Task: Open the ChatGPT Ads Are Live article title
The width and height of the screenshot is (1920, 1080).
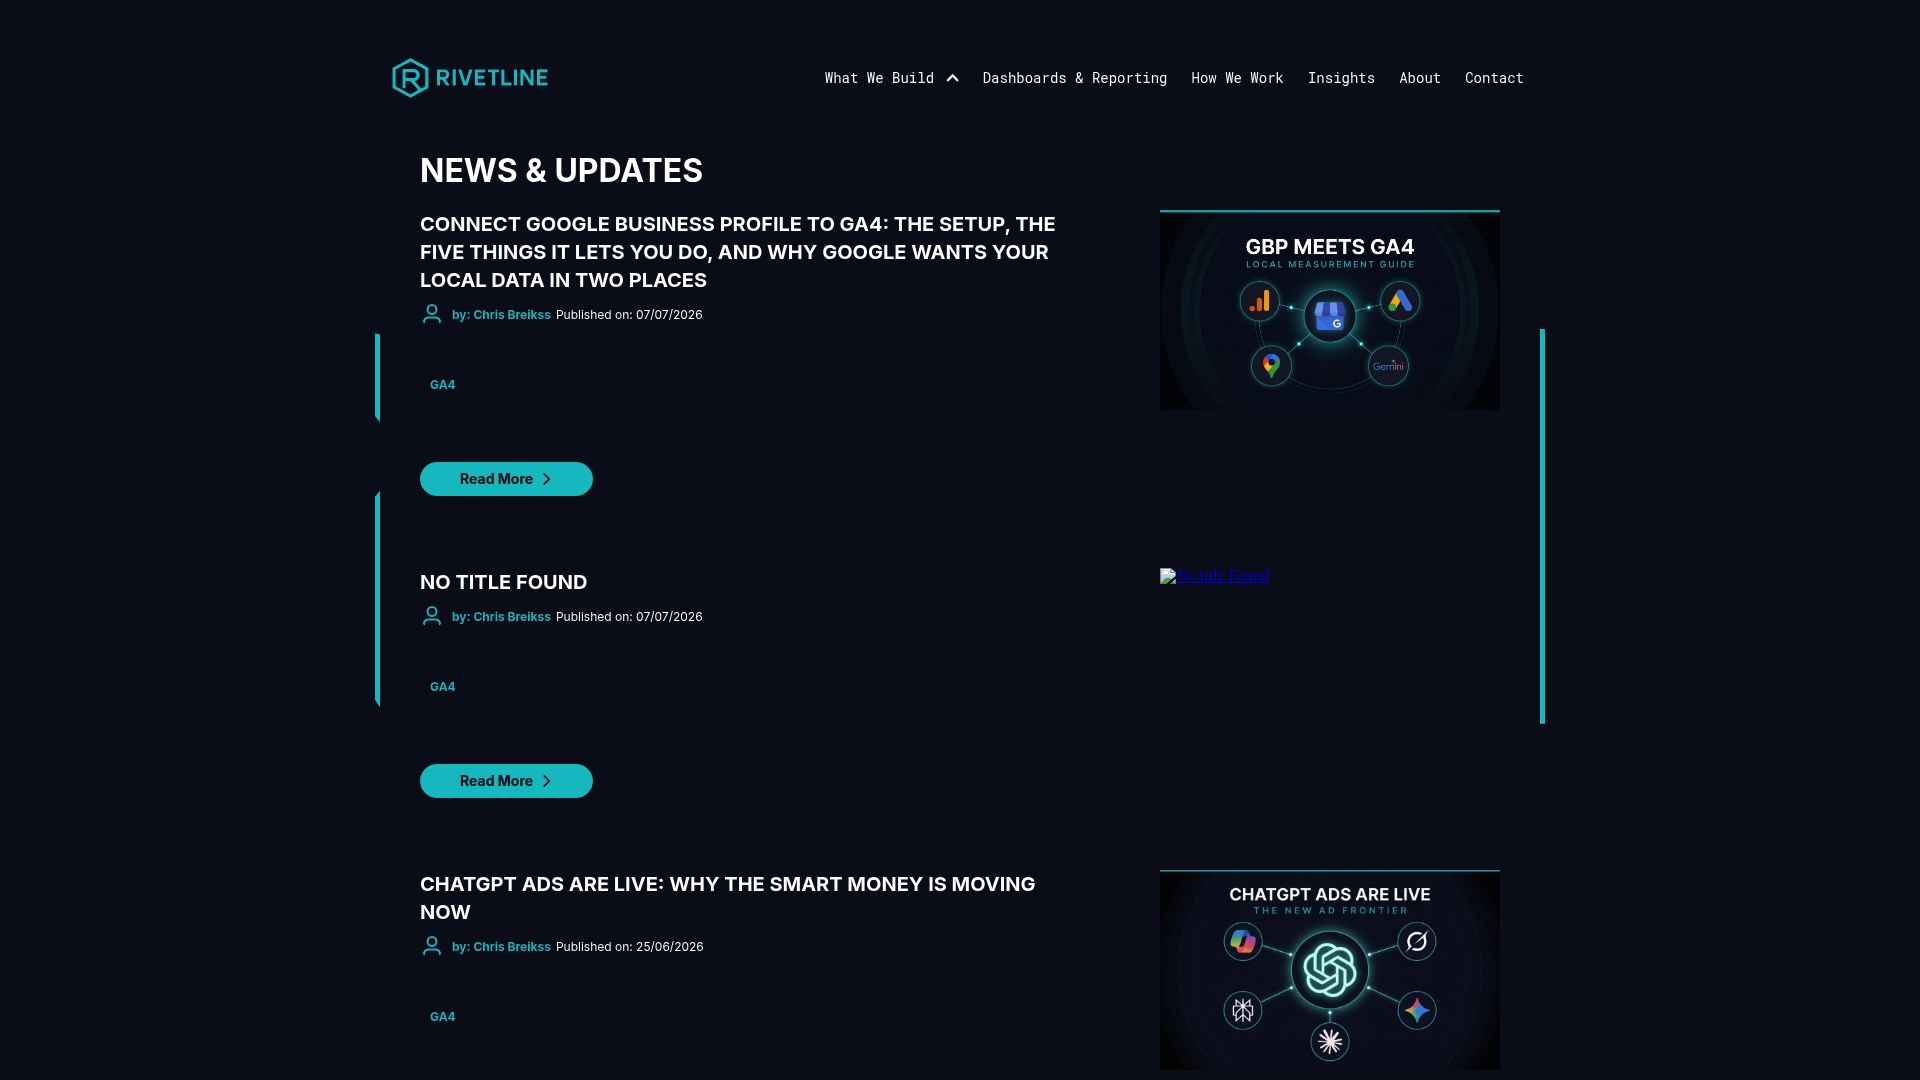Action: point(728,898)
